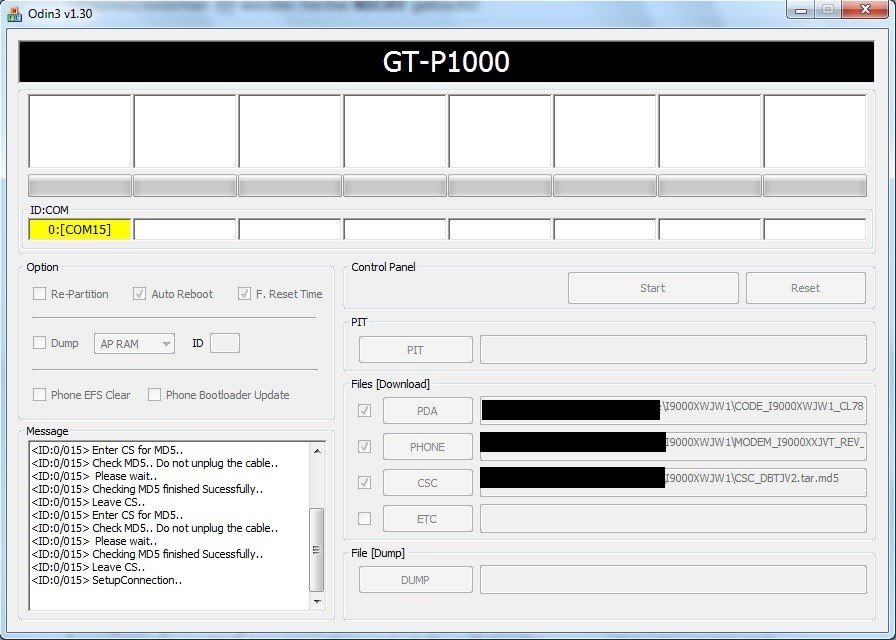Close the Odin3 window

pyautogui.click(x=865, y=10)
